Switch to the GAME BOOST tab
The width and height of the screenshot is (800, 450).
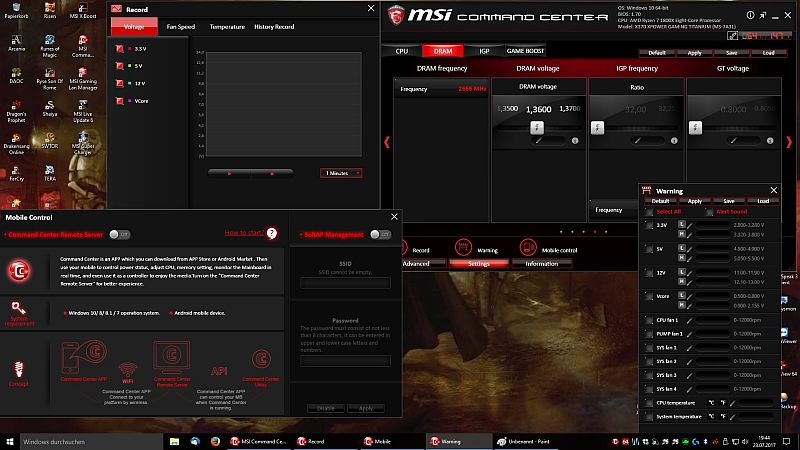[525, 51]
